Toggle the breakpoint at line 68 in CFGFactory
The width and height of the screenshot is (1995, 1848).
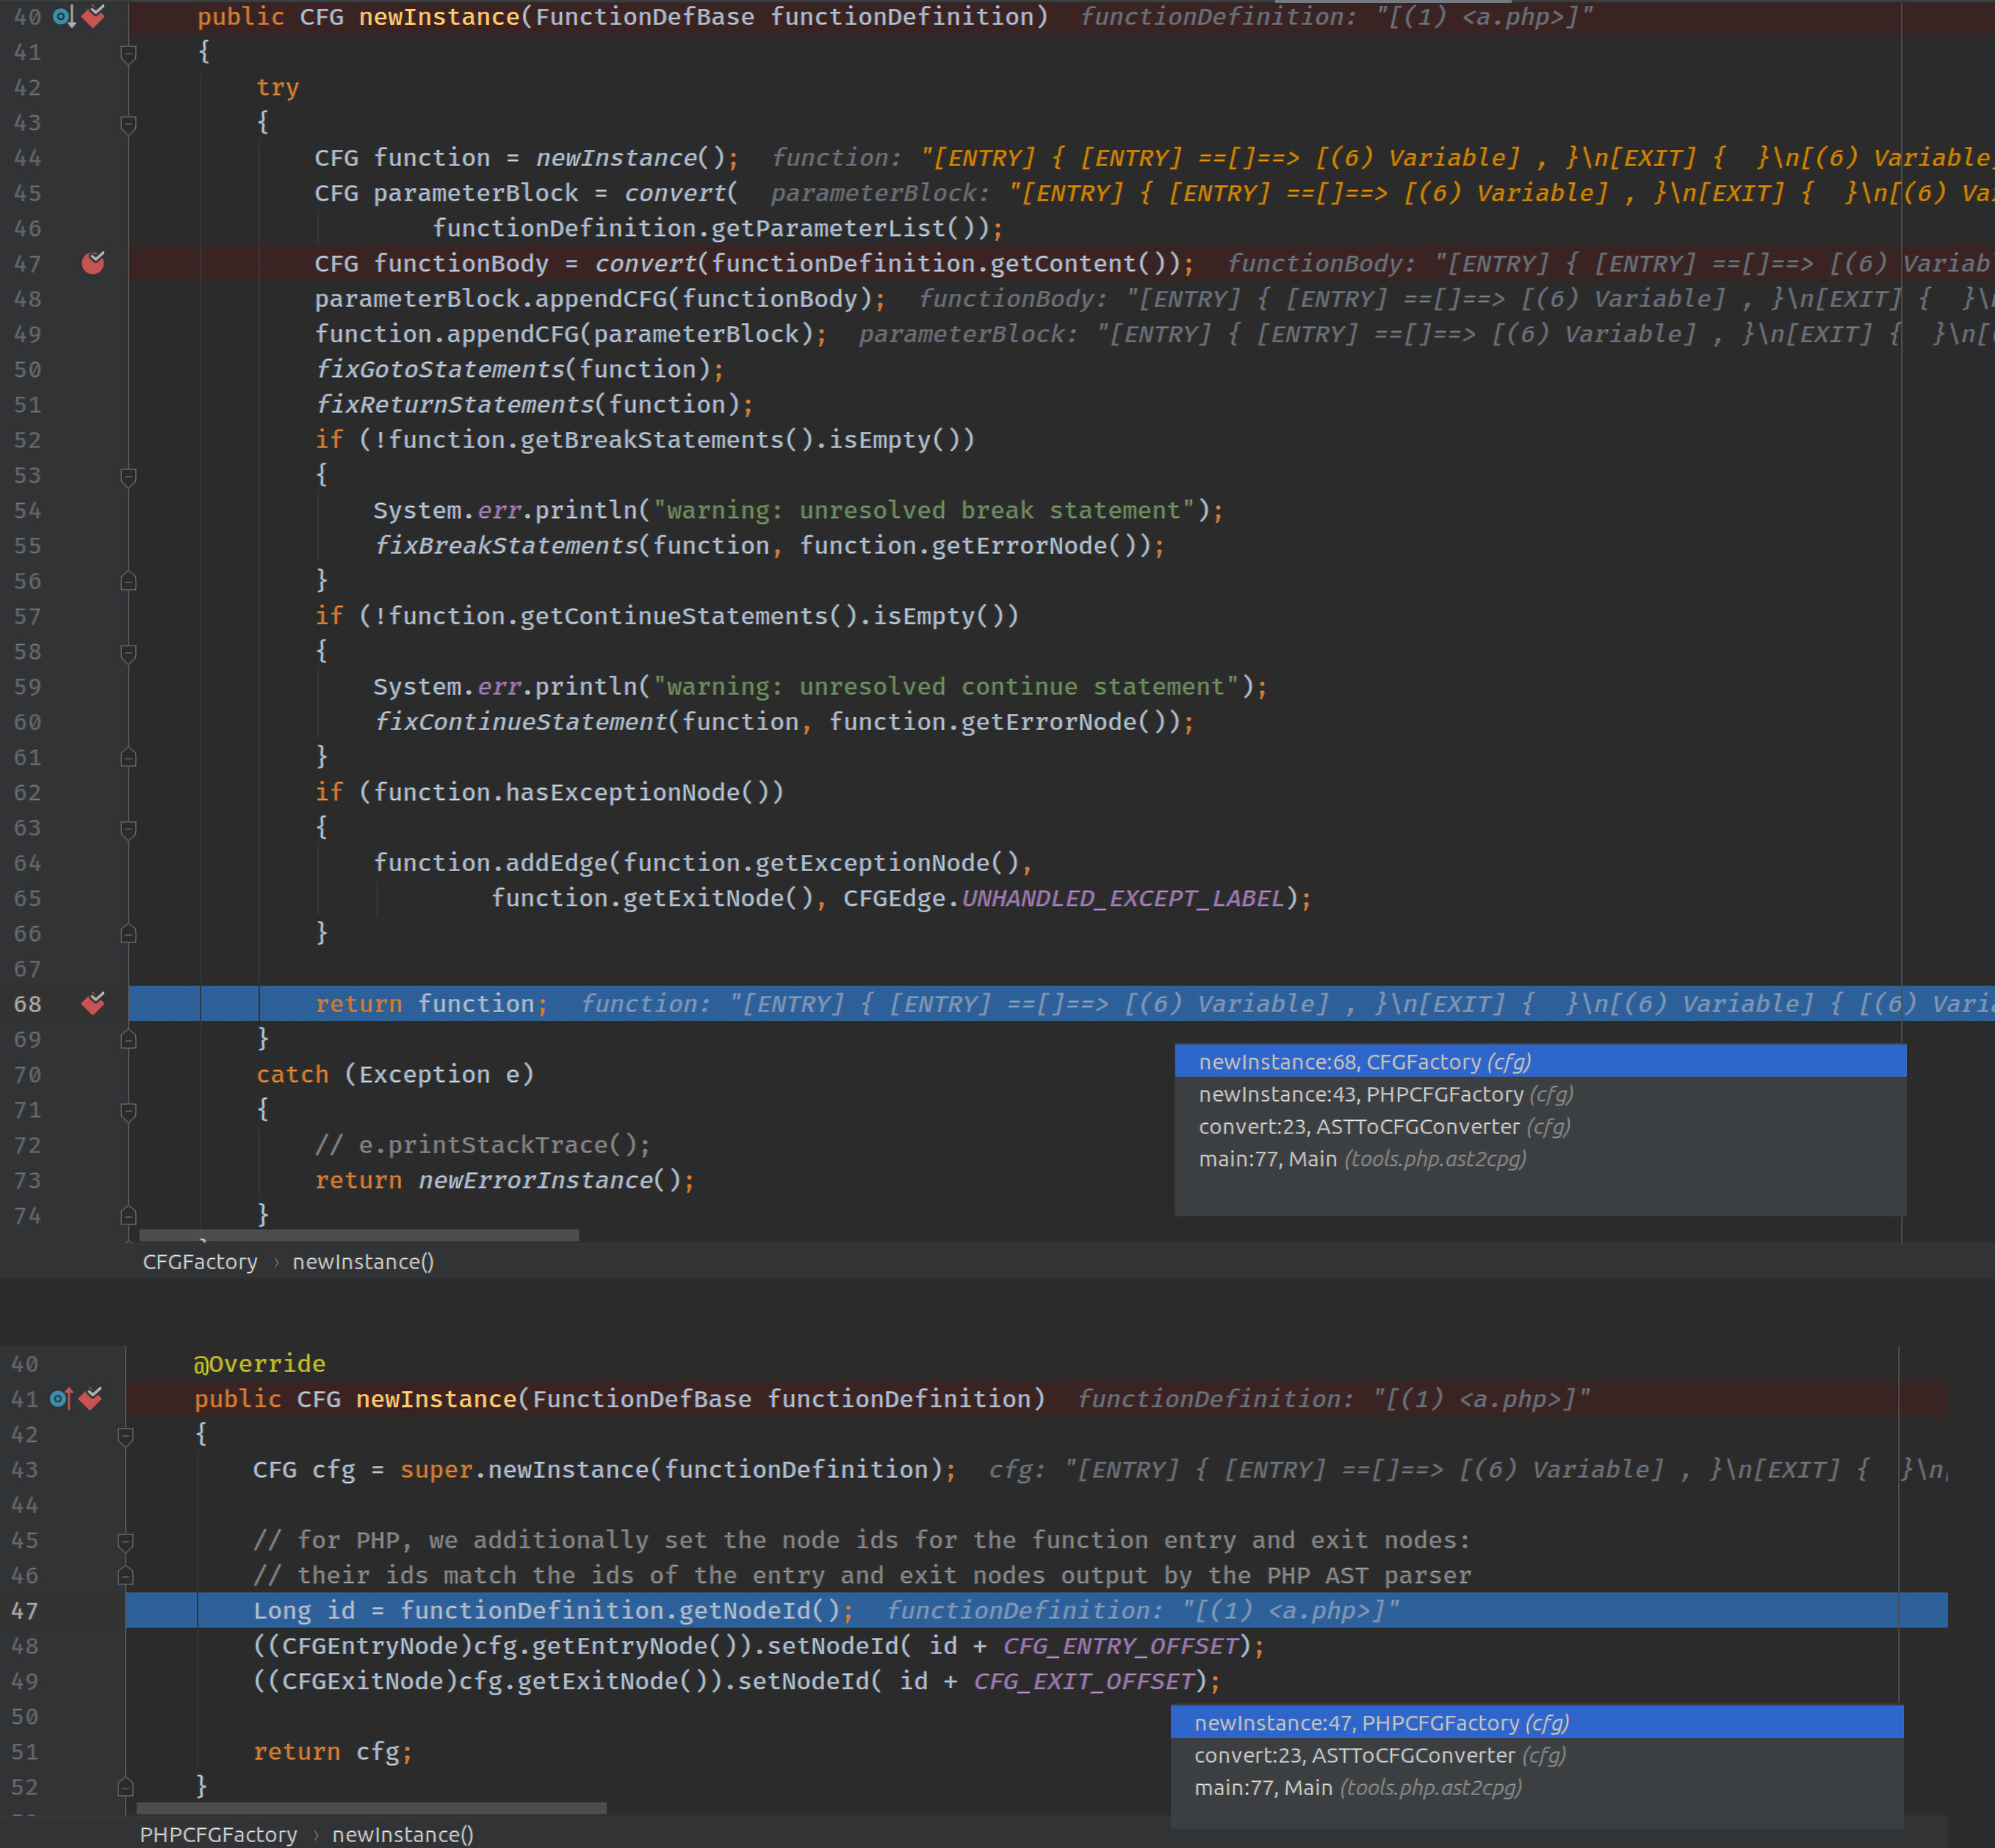[x=93, y=1003]
